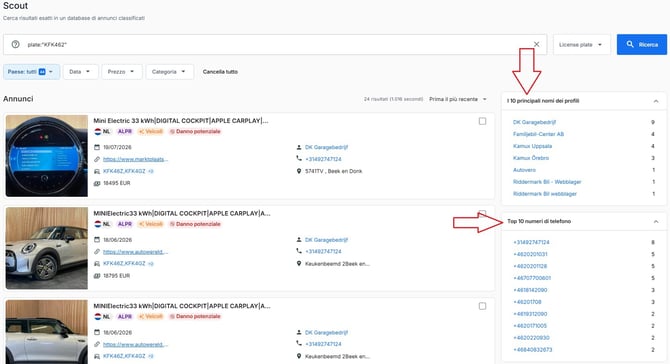Open the Mini Electric 33 kWh listing title
Image resolution: width=670 pixels, height=364 pixels.
181,121
